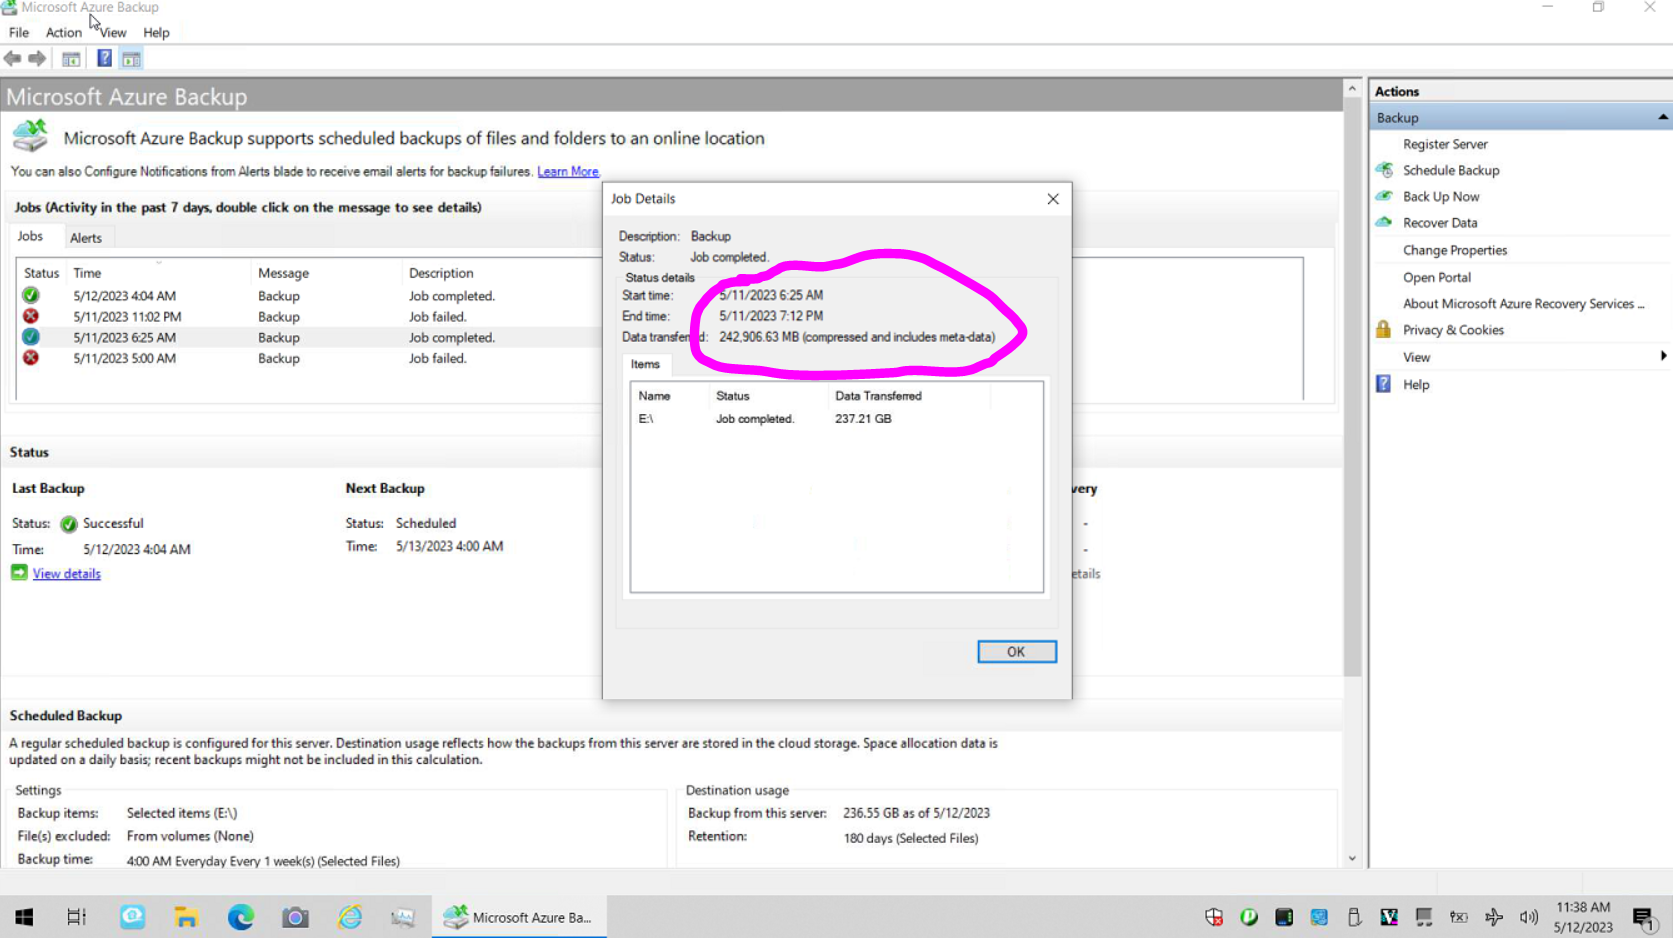Click the Recover Data icon

(x=1384, y=222)
